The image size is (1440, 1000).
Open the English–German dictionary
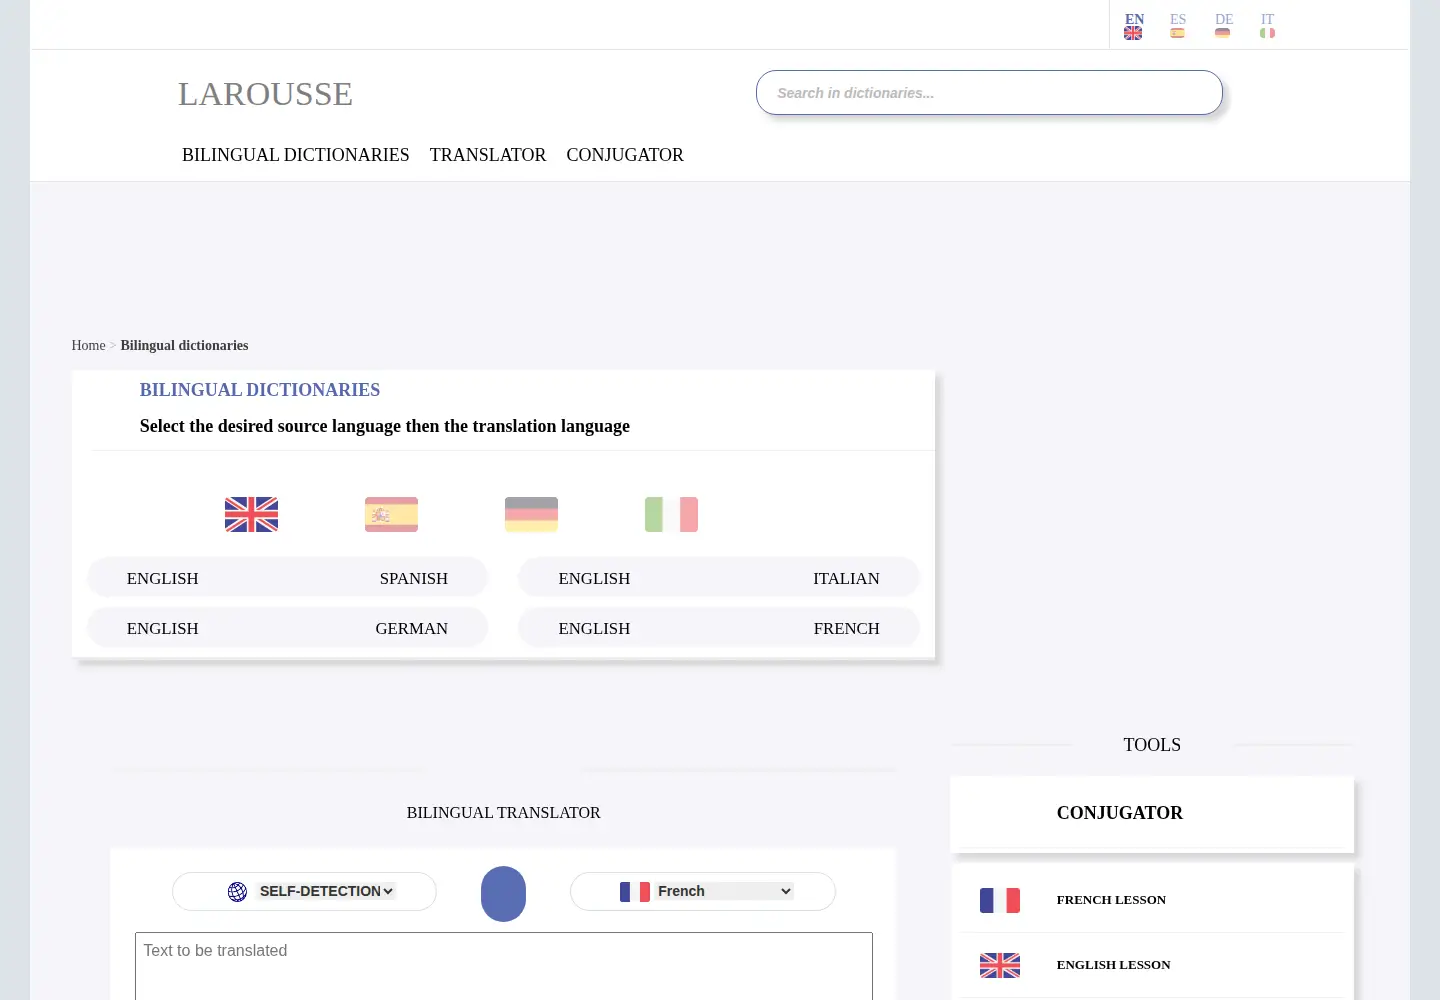287,628
